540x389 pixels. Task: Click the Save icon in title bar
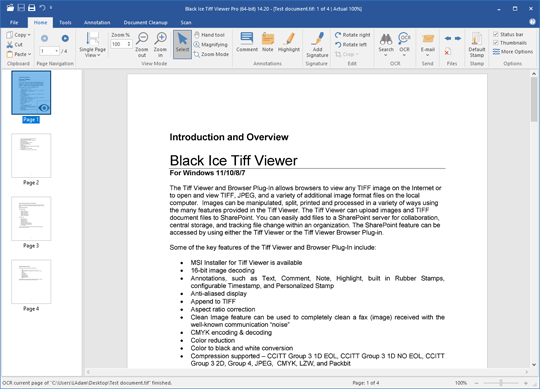coord(21,8)
